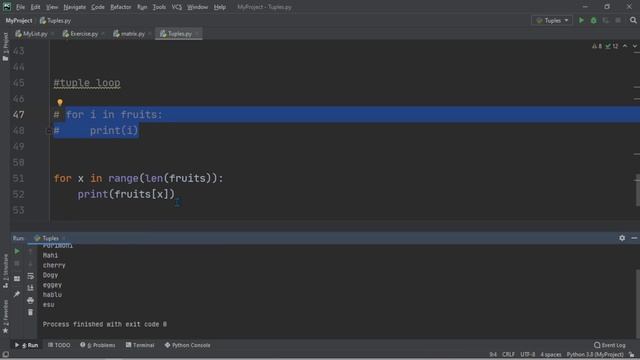Collapse the code fold marker at line 48
Image resolution: width=640 pixels, height=360 pixels.
[49, 131]
